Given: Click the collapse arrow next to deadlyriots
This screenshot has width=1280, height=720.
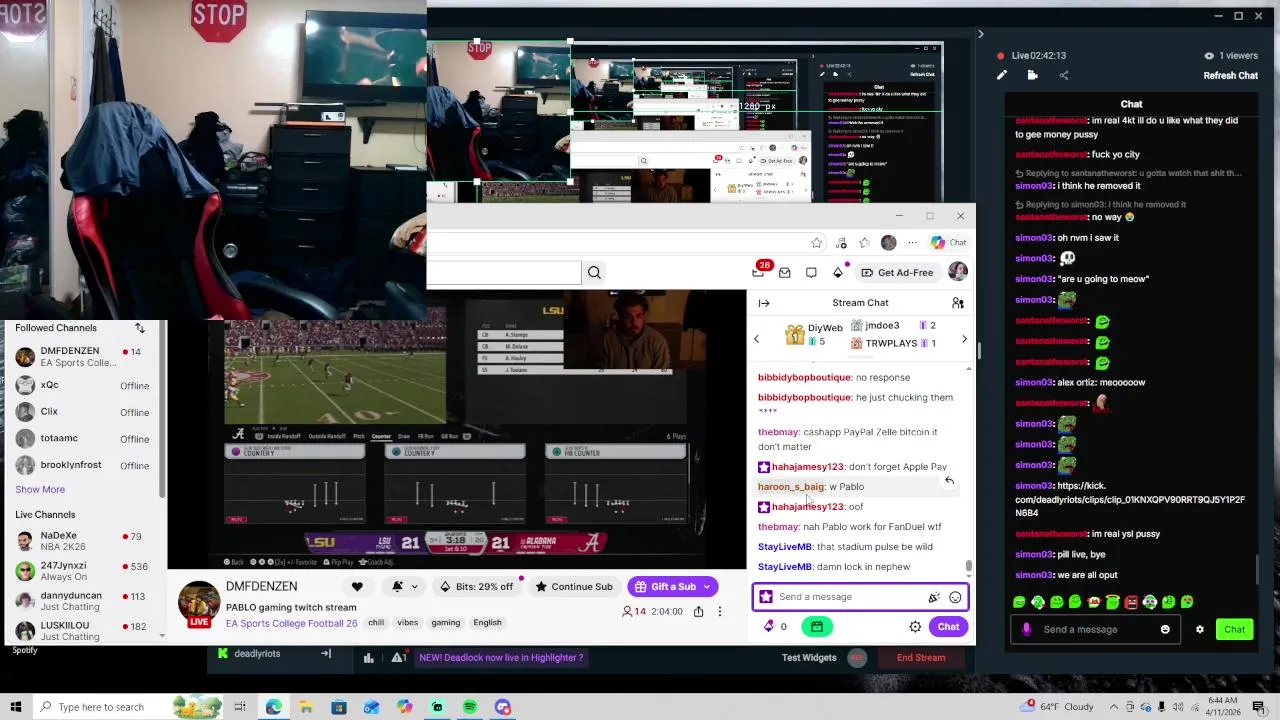Looking at the screenshot, I should [325, 654].
